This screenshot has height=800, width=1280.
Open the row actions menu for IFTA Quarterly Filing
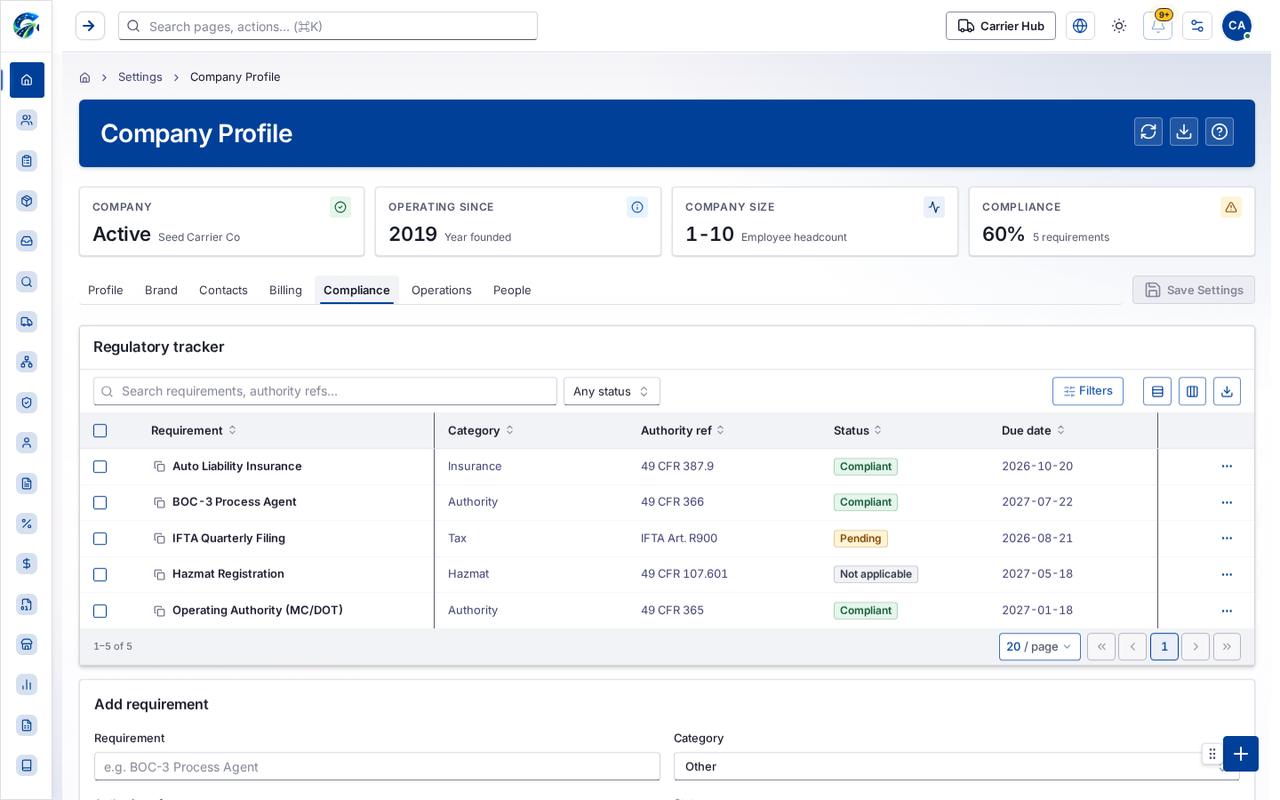point(1227,539)
